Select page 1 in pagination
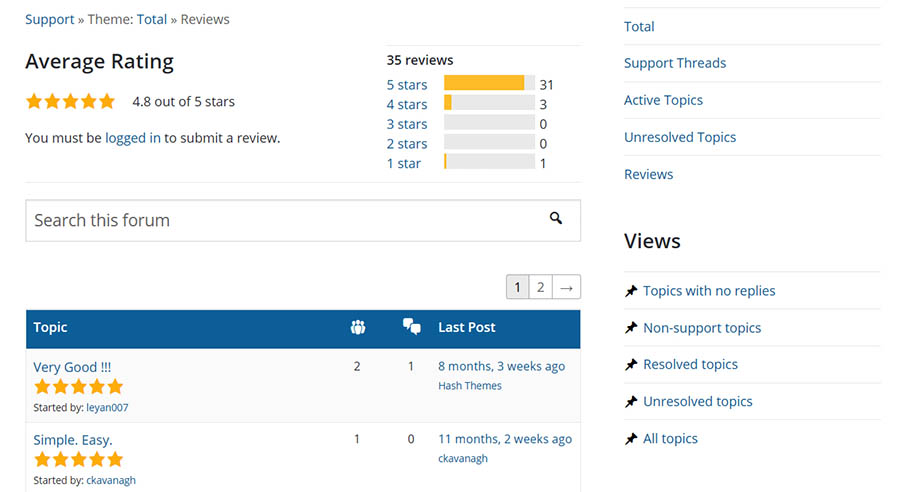 pyautogui.click(x=517, y=287)
